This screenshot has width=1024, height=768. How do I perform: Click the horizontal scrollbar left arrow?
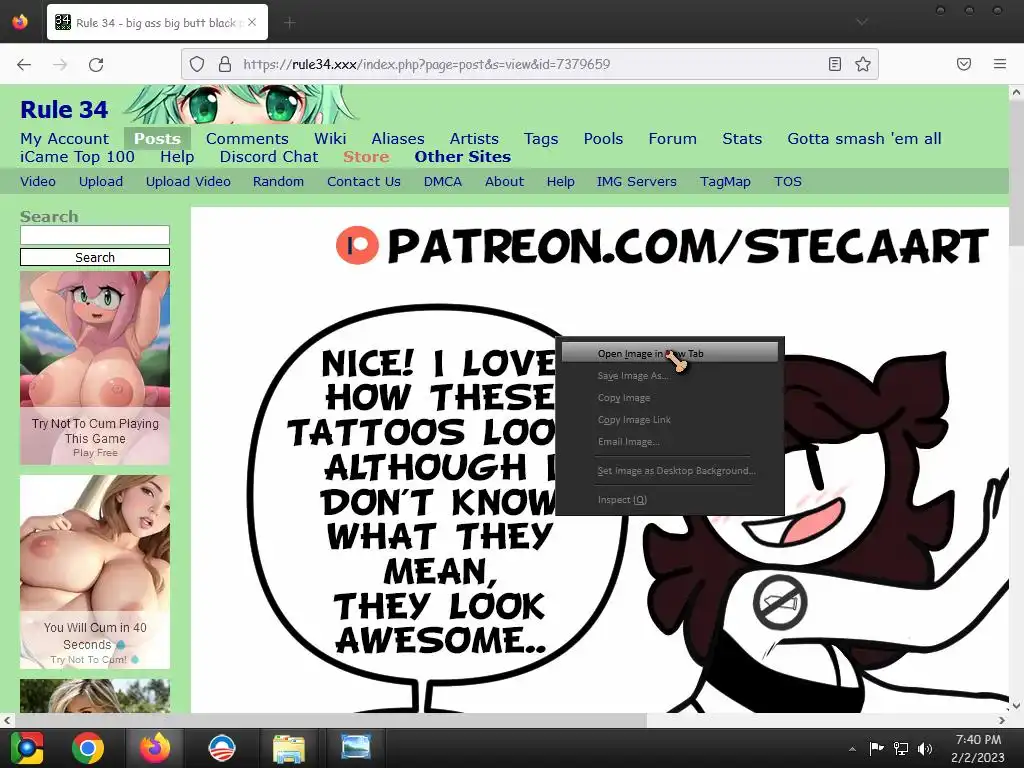[x=7, y=720]
